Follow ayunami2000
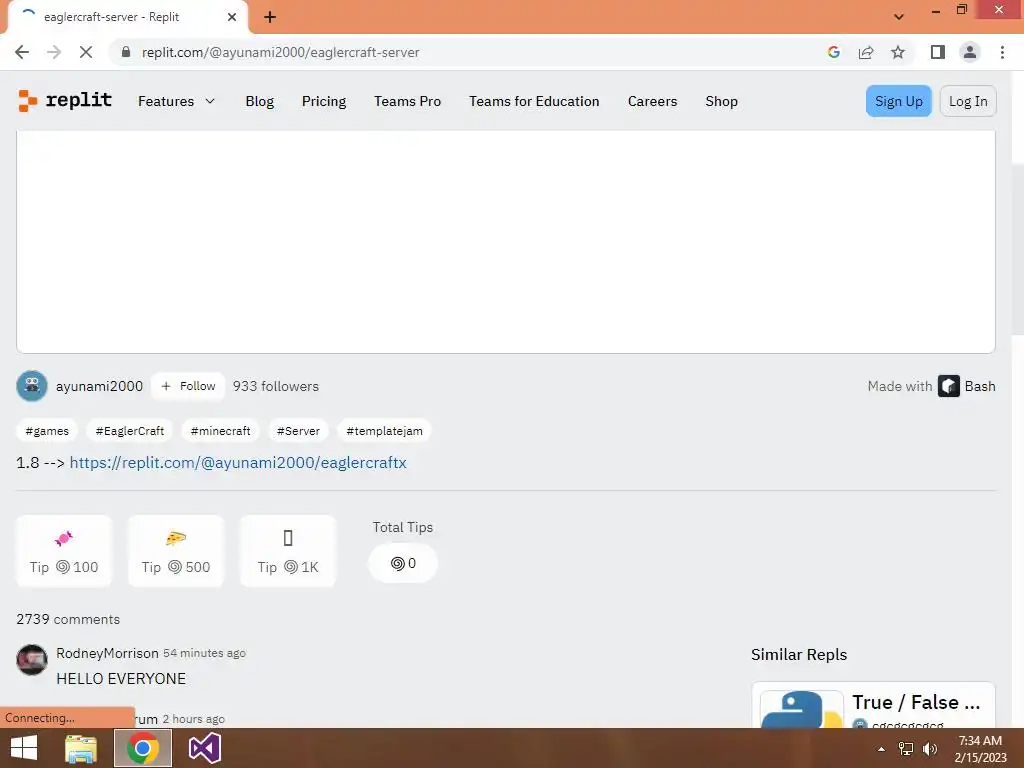 (188, 386)
